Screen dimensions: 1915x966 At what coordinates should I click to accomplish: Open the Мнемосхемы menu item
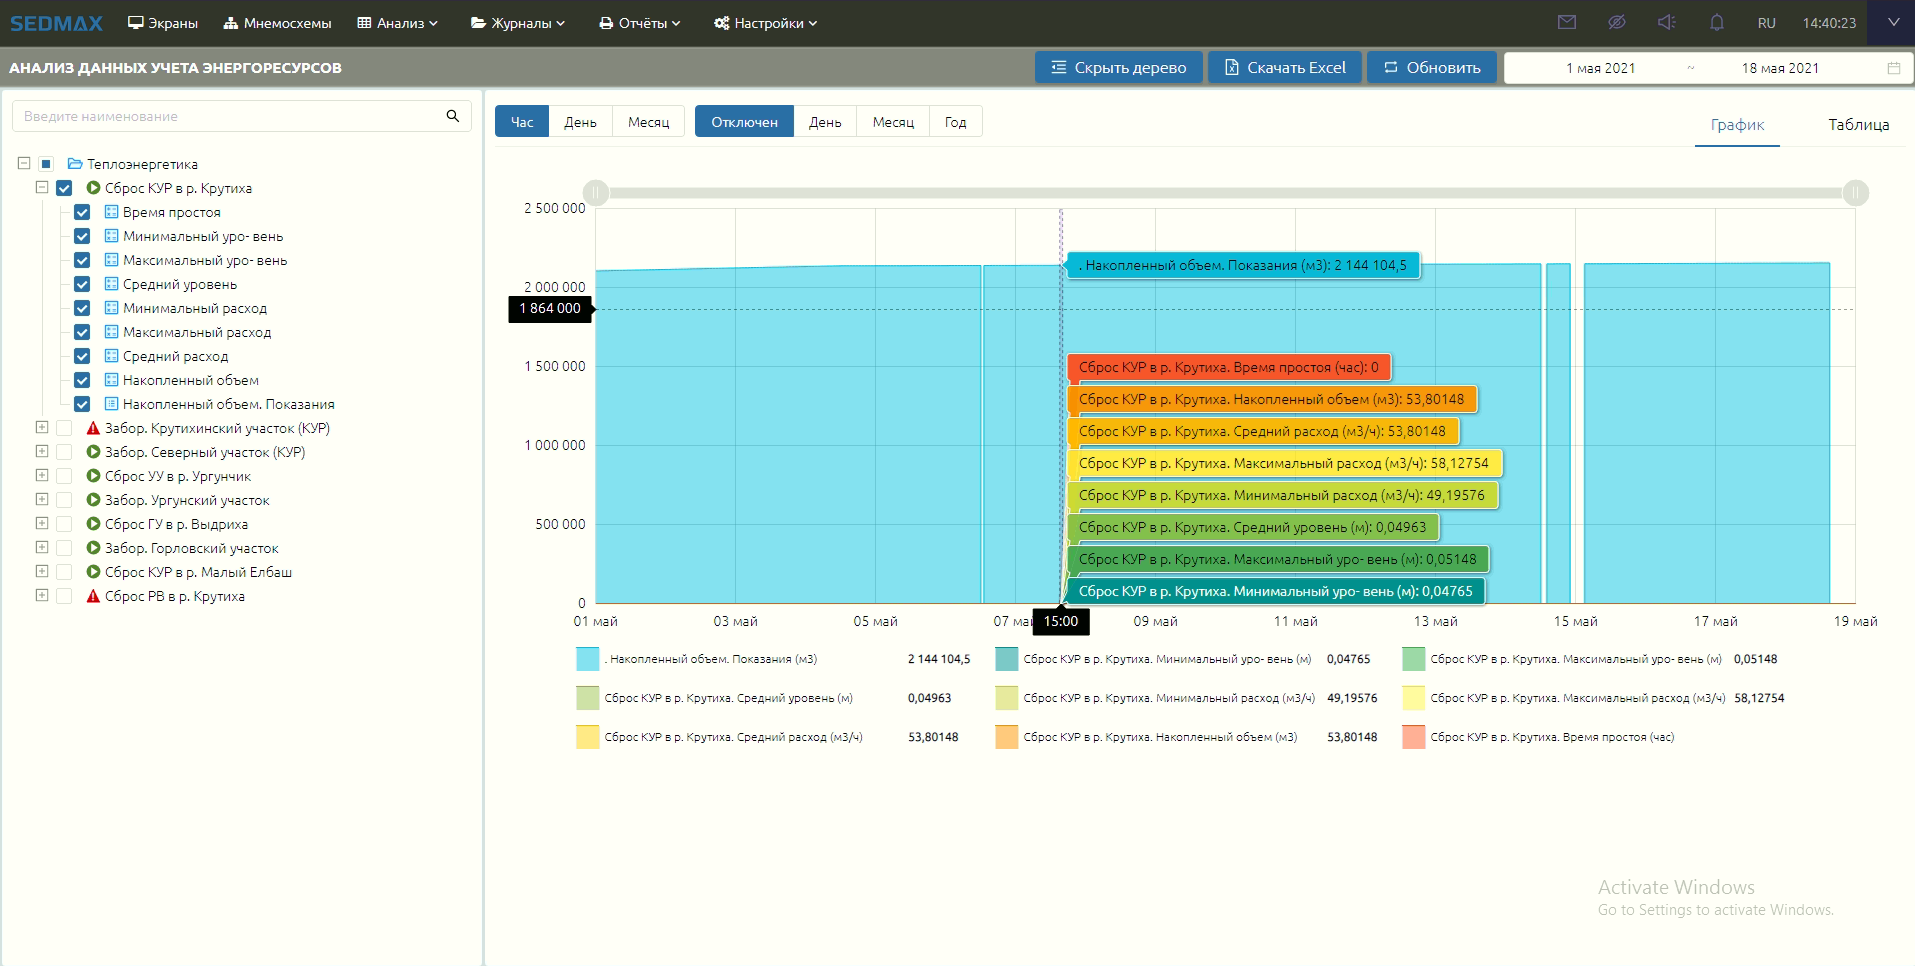point(277,23)
